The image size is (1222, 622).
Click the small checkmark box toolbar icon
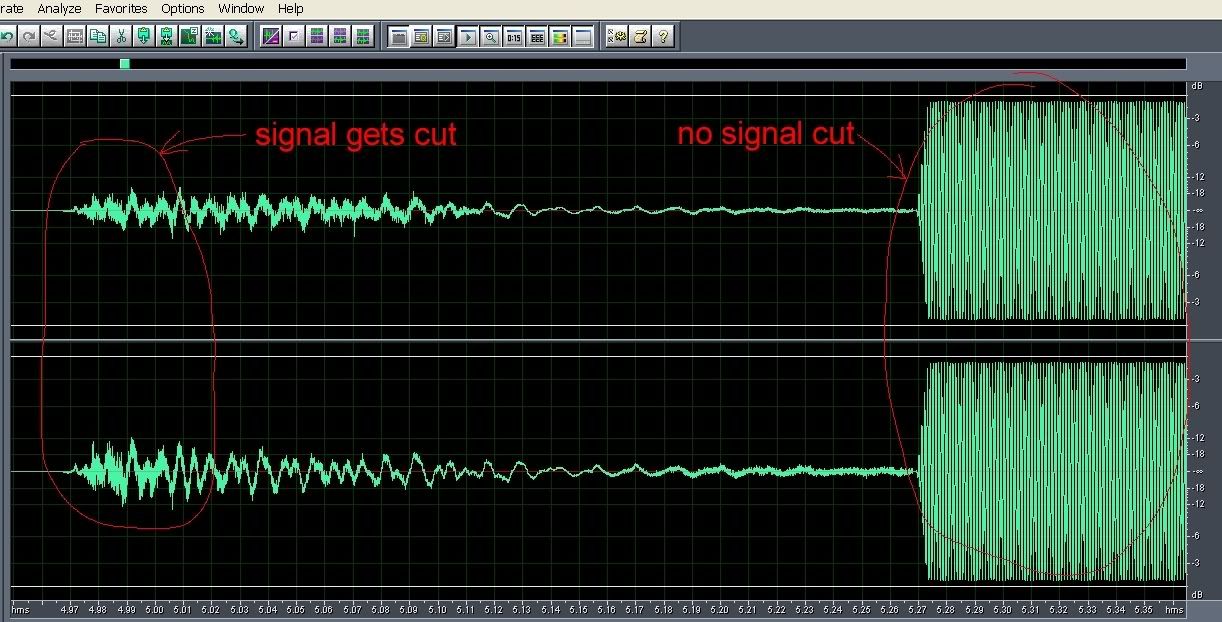pos(294,37)
